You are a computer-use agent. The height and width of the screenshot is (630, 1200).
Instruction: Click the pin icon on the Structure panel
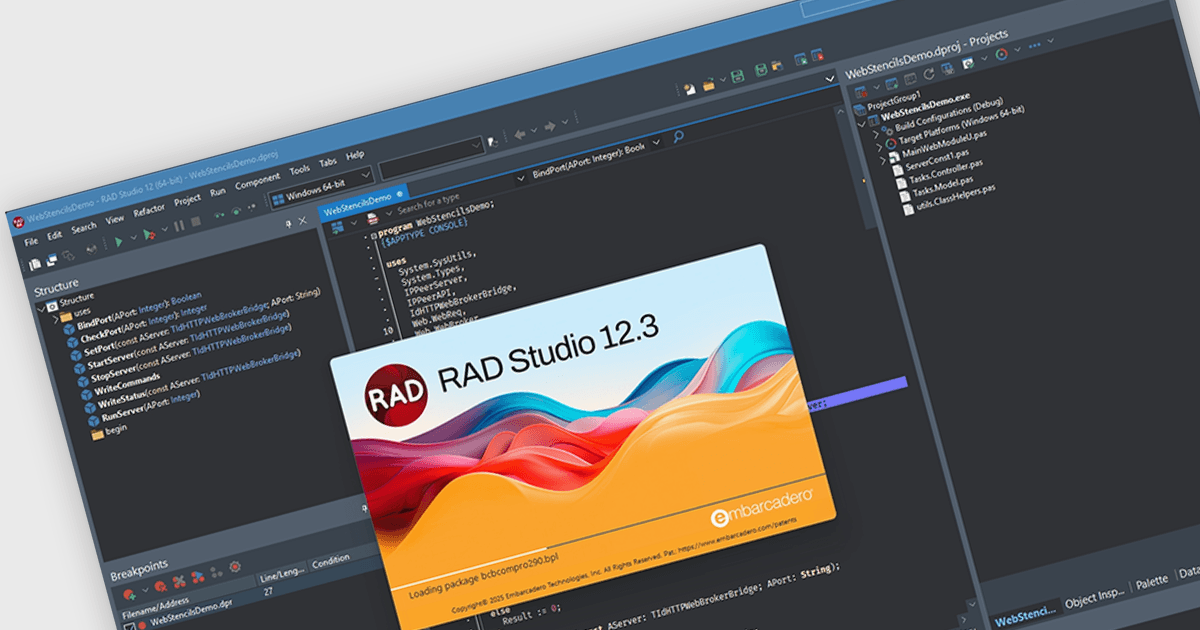[289, 224]
